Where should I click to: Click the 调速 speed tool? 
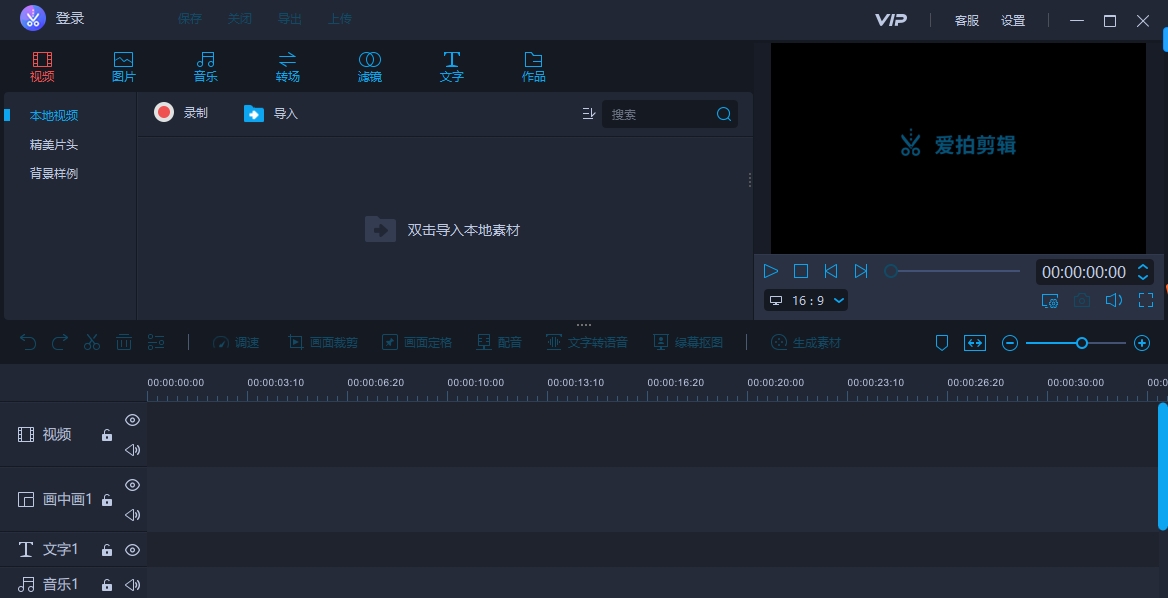click(x=236, y=343)
